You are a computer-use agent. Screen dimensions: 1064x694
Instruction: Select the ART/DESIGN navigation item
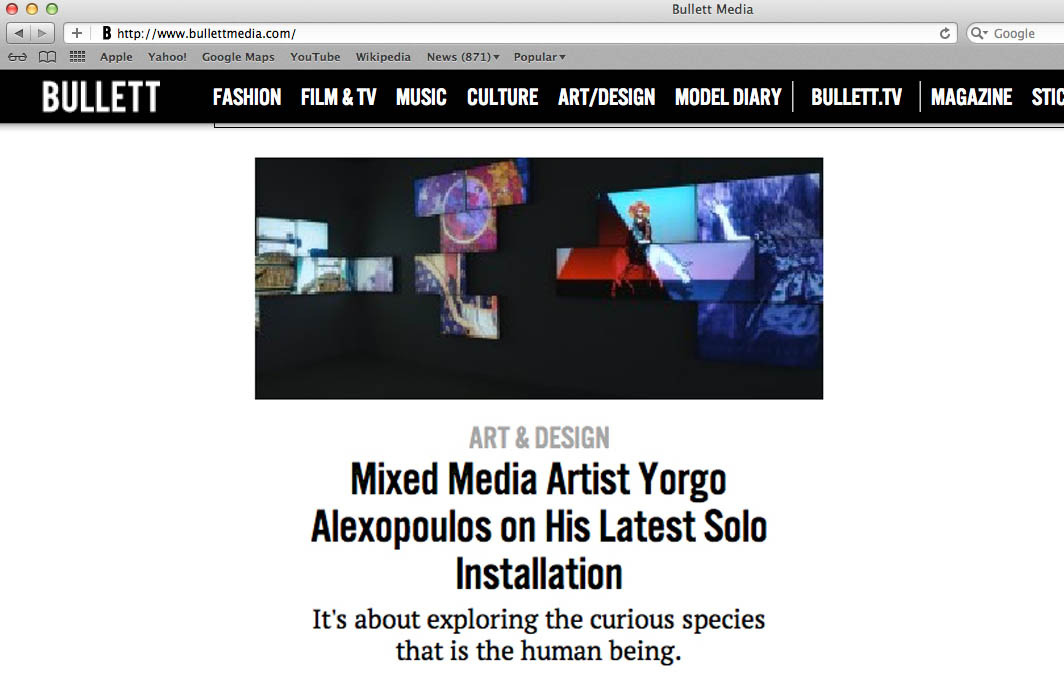point(607,97)
